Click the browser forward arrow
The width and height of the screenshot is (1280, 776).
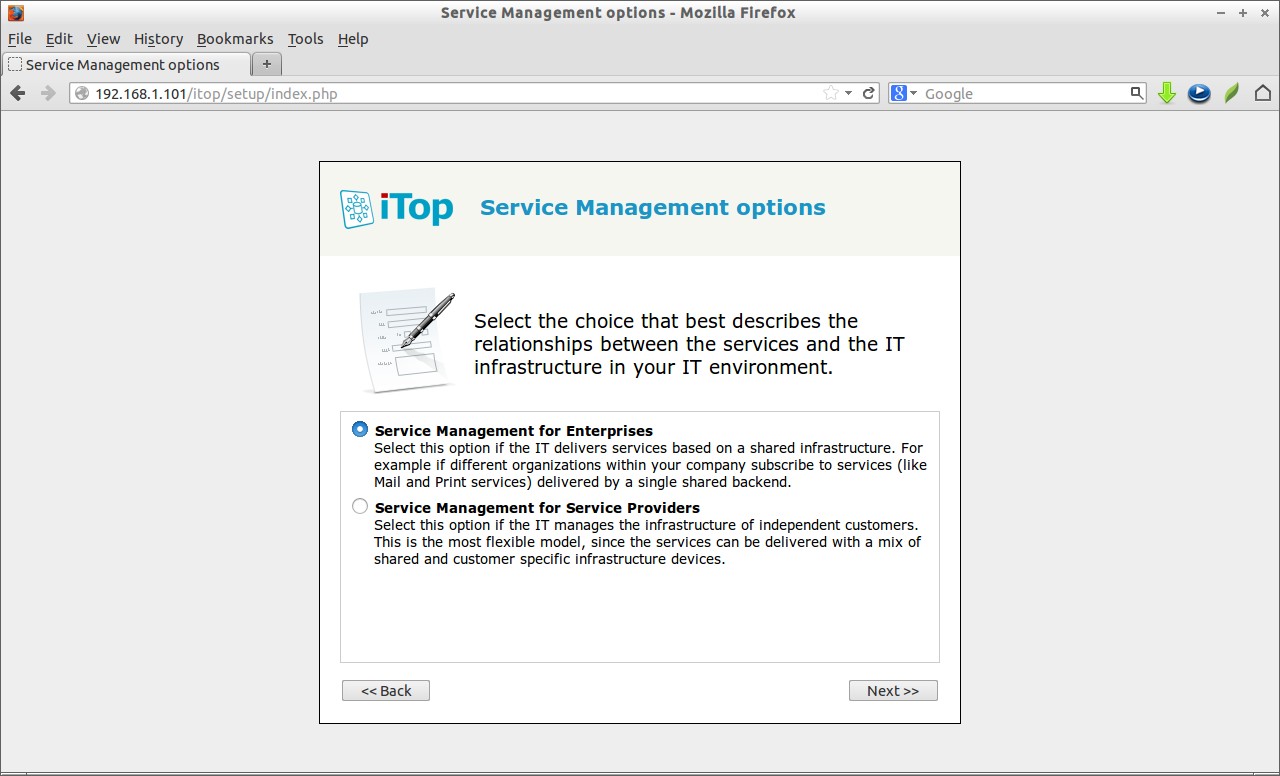point(48,93)
